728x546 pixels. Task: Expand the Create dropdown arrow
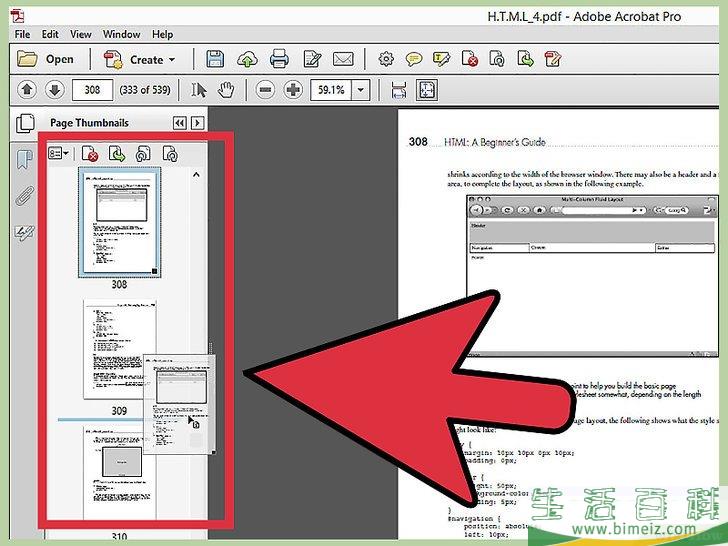pyautogui.click(x=172, y=60)
